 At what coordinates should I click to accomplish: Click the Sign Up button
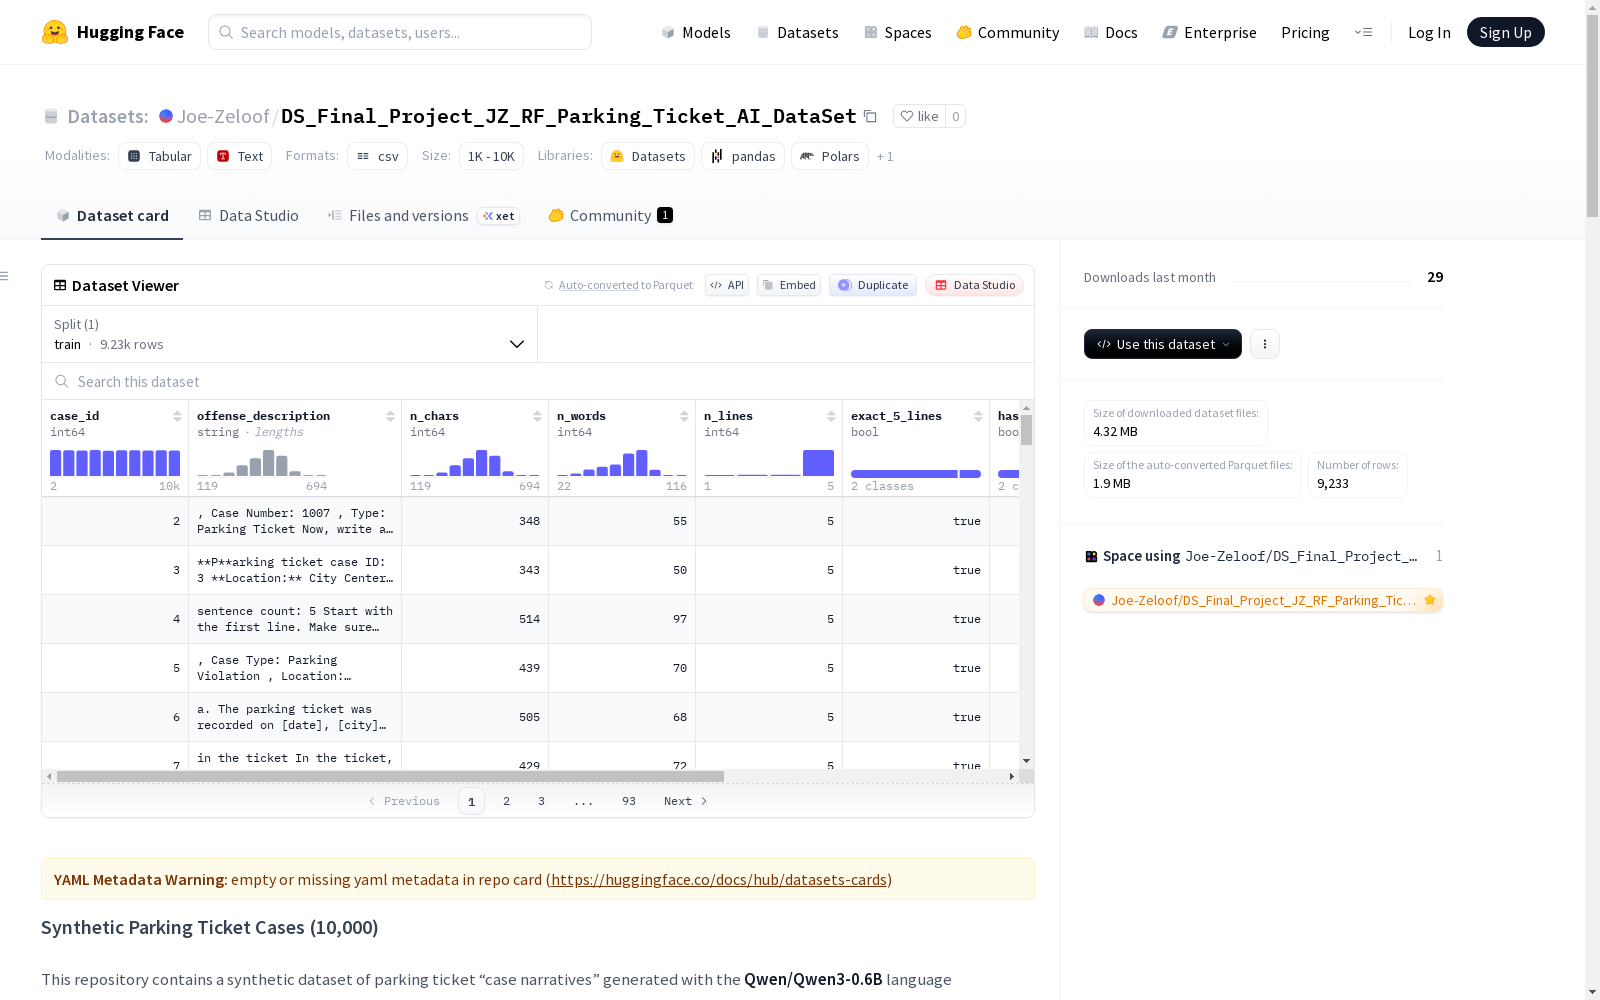(x=1505, y=32)
